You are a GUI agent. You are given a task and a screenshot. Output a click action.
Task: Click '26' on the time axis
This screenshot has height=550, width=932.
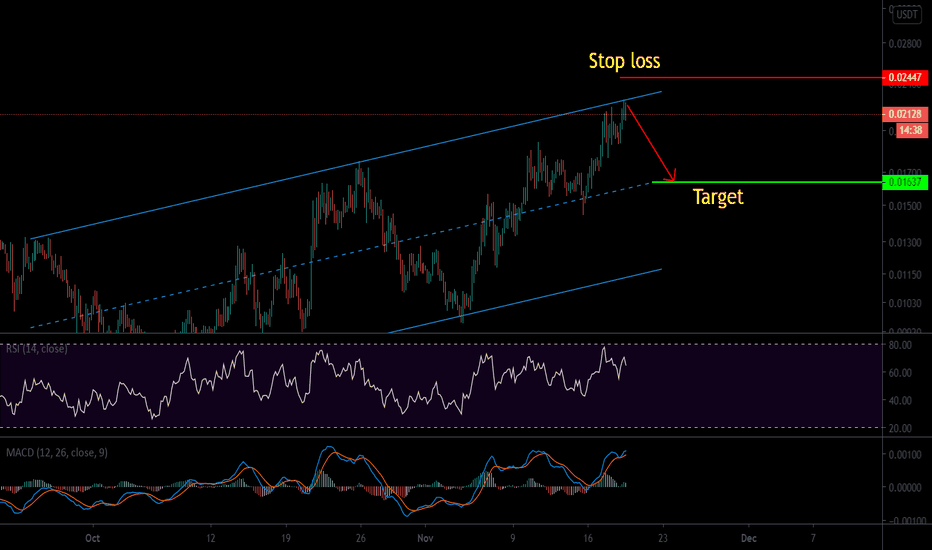[361, 538]
